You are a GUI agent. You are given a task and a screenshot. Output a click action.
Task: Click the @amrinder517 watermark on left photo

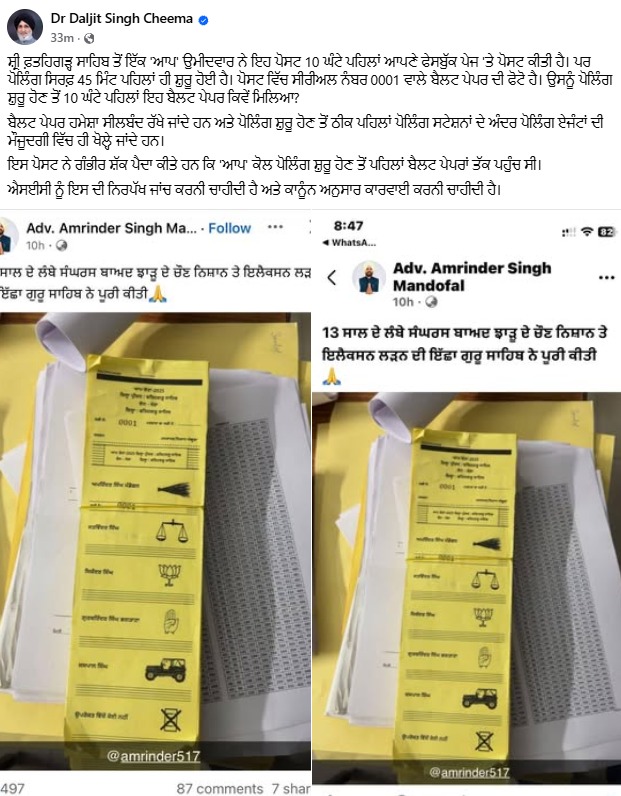(x=153, y=756)
